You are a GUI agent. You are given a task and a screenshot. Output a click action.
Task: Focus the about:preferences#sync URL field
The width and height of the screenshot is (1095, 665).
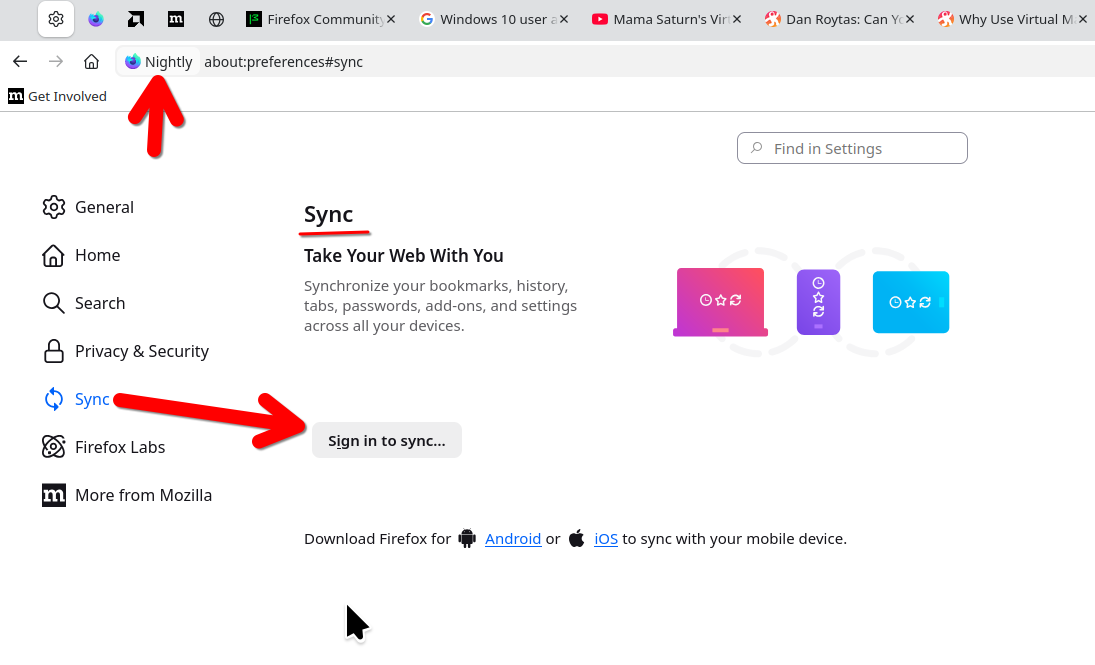(600, 62)
